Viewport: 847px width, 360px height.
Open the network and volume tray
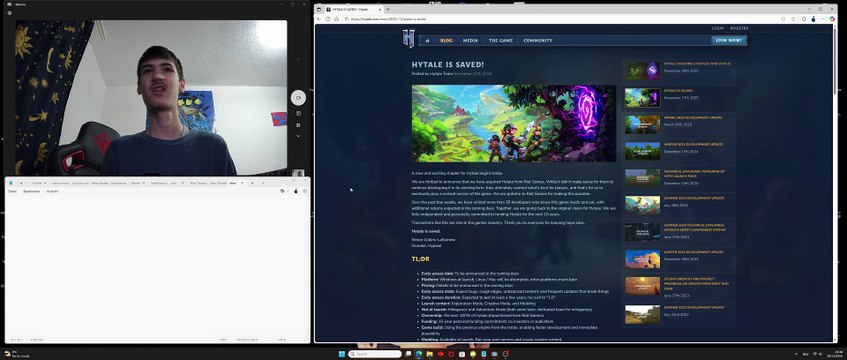click(x=817, y=354)
